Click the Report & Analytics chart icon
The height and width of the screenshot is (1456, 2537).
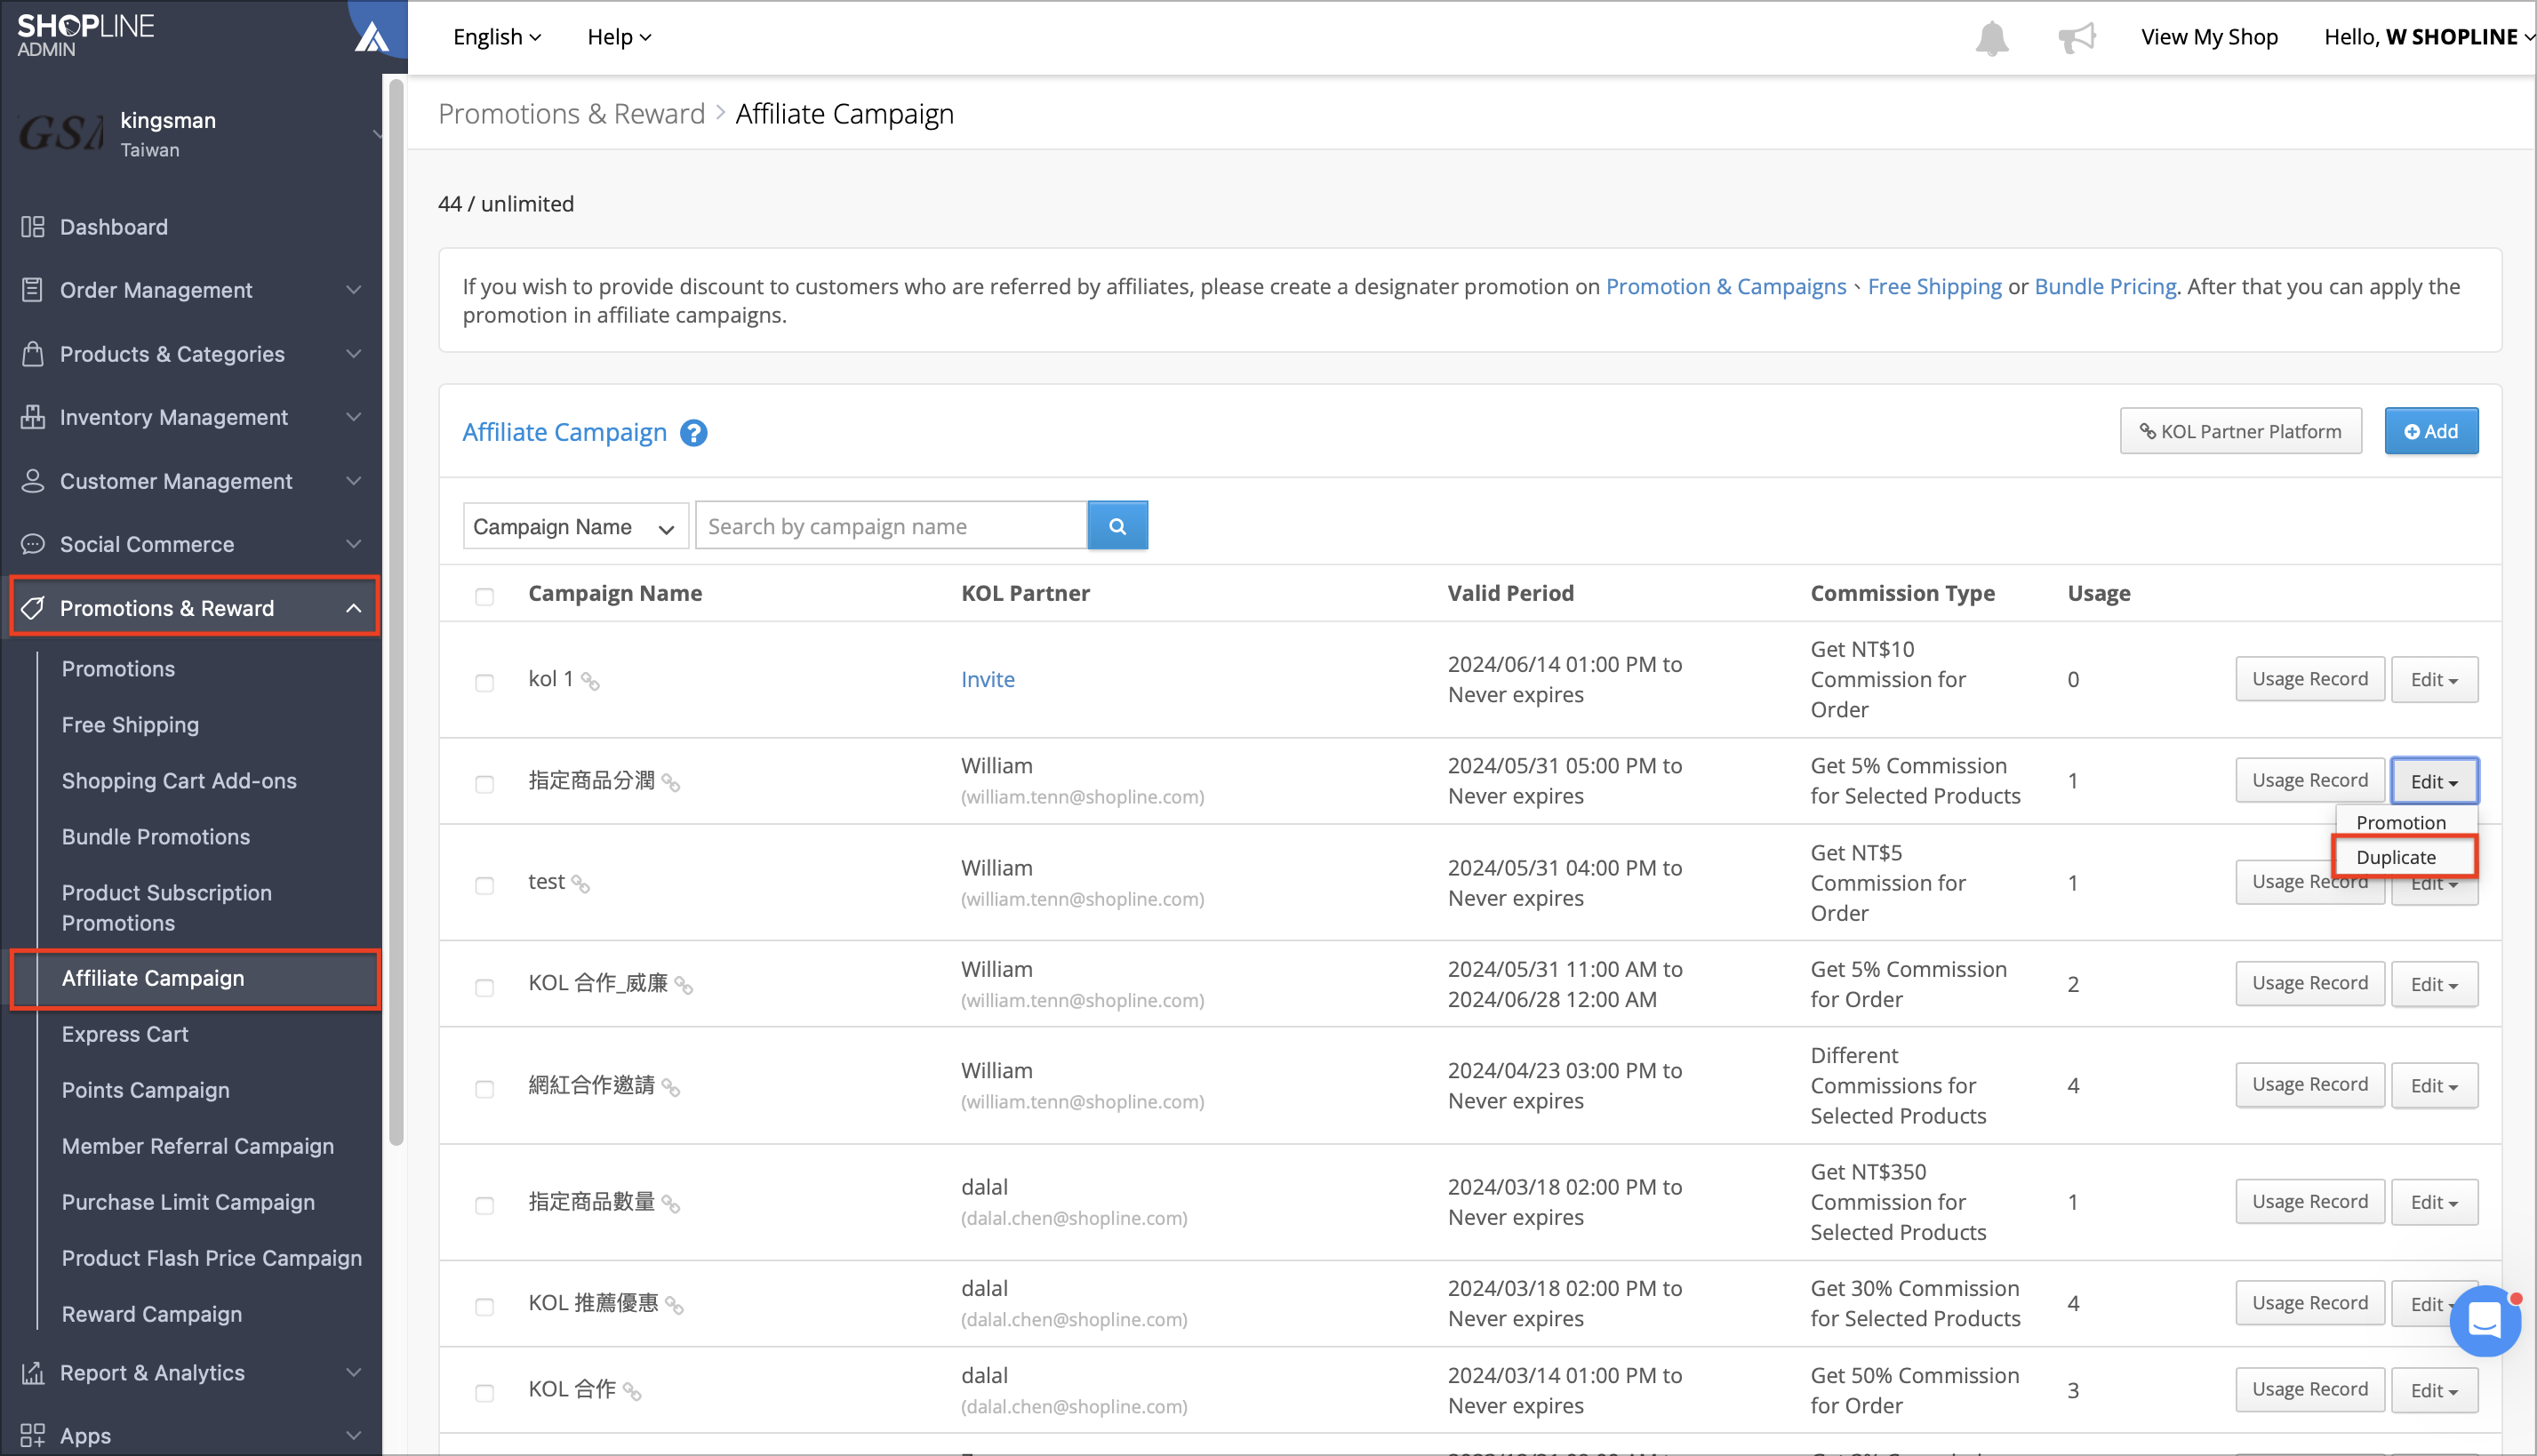[x=33, y=1372]
